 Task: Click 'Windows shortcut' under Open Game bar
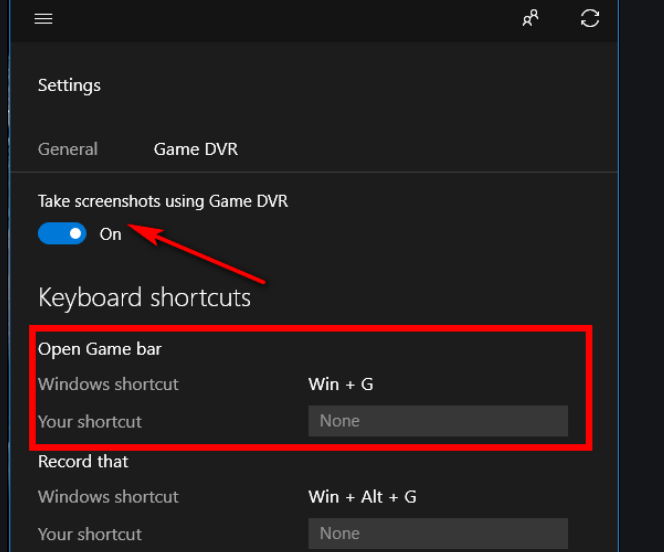[108, 384]
